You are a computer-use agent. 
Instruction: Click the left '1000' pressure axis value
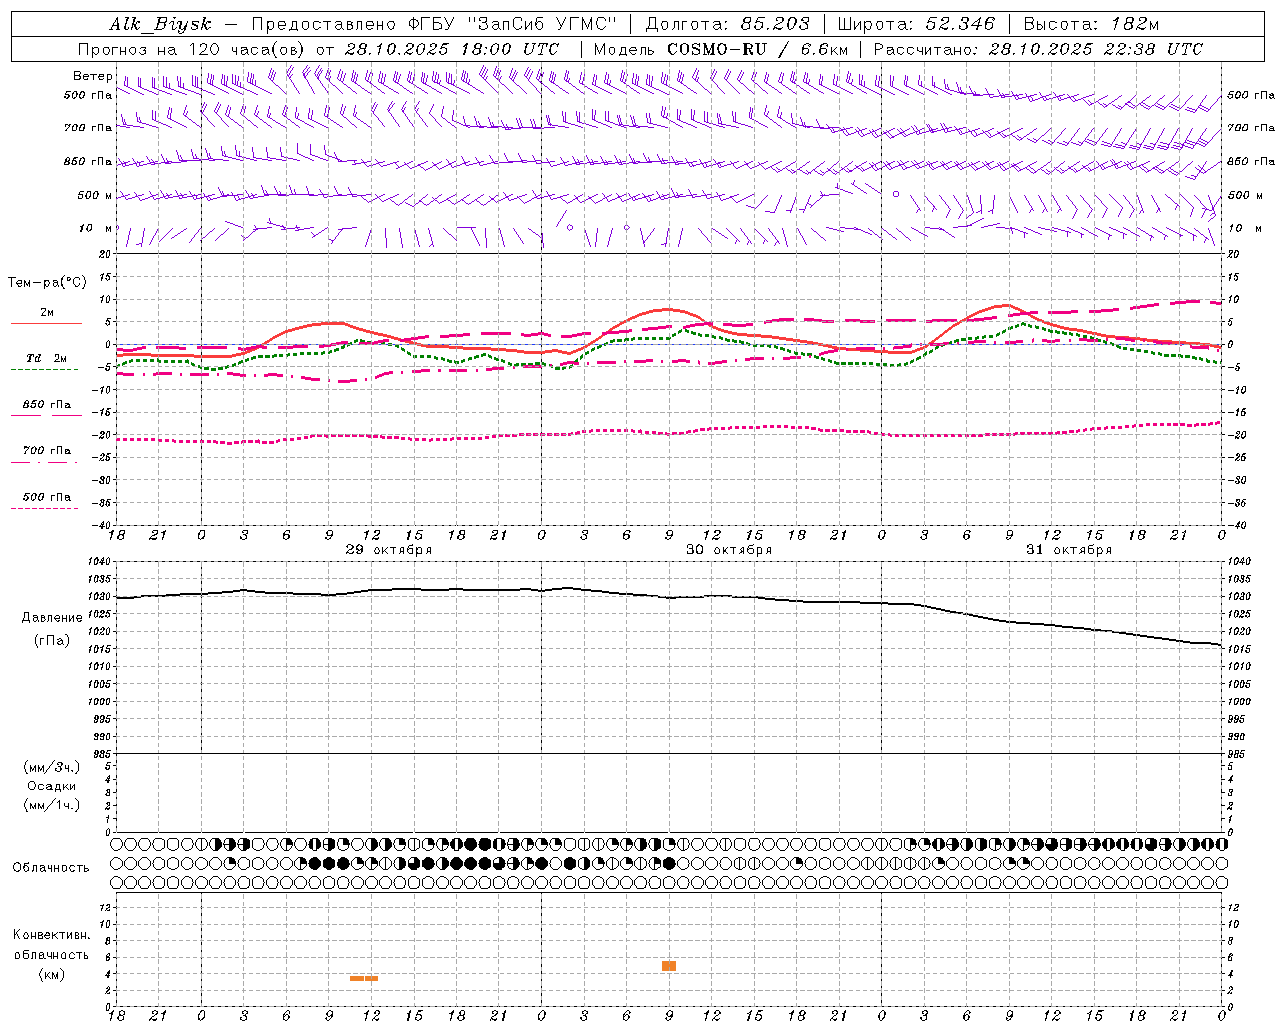(x=101, y=702)
